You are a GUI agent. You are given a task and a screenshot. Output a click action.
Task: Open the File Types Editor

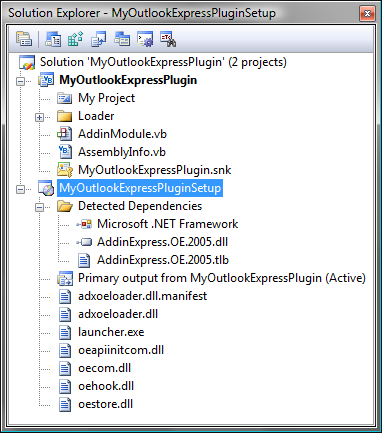click(x=99, y=40)
